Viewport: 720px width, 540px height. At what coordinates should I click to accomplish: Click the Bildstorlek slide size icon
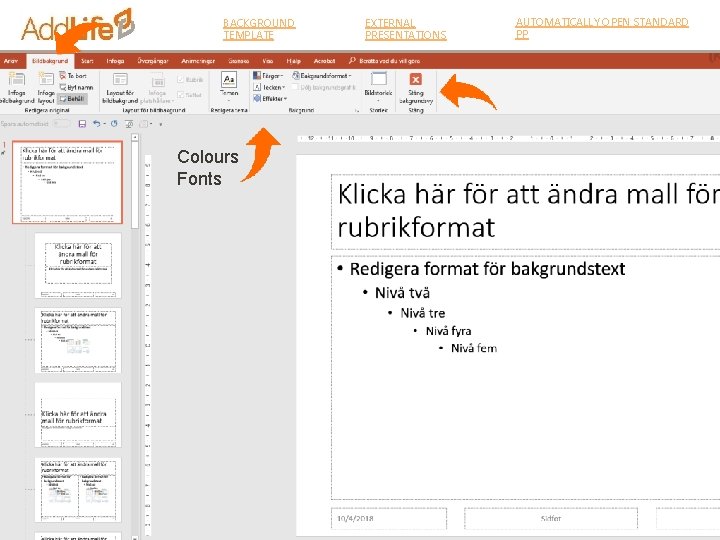pos(378,79)
